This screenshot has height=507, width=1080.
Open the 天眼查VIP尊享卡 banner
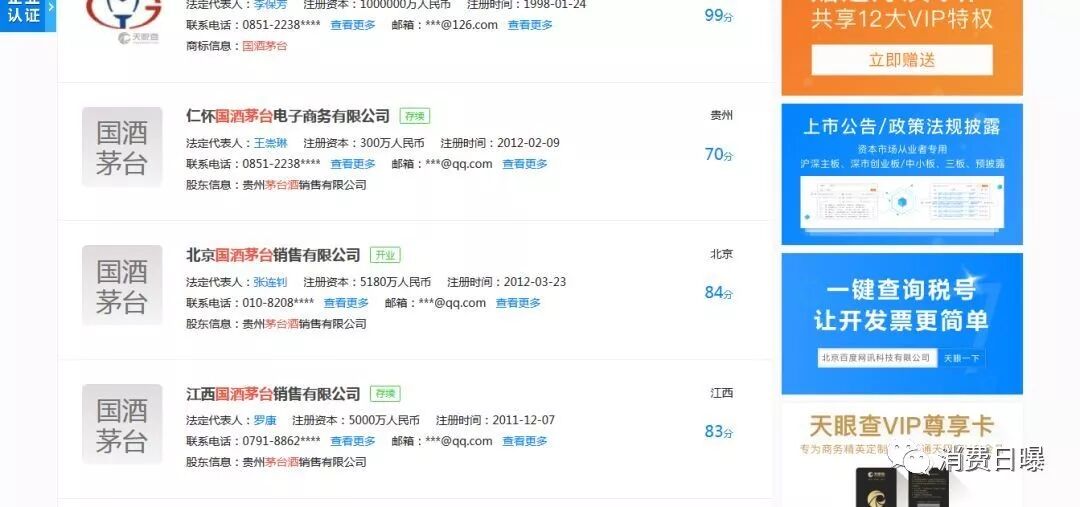[902, 455]
